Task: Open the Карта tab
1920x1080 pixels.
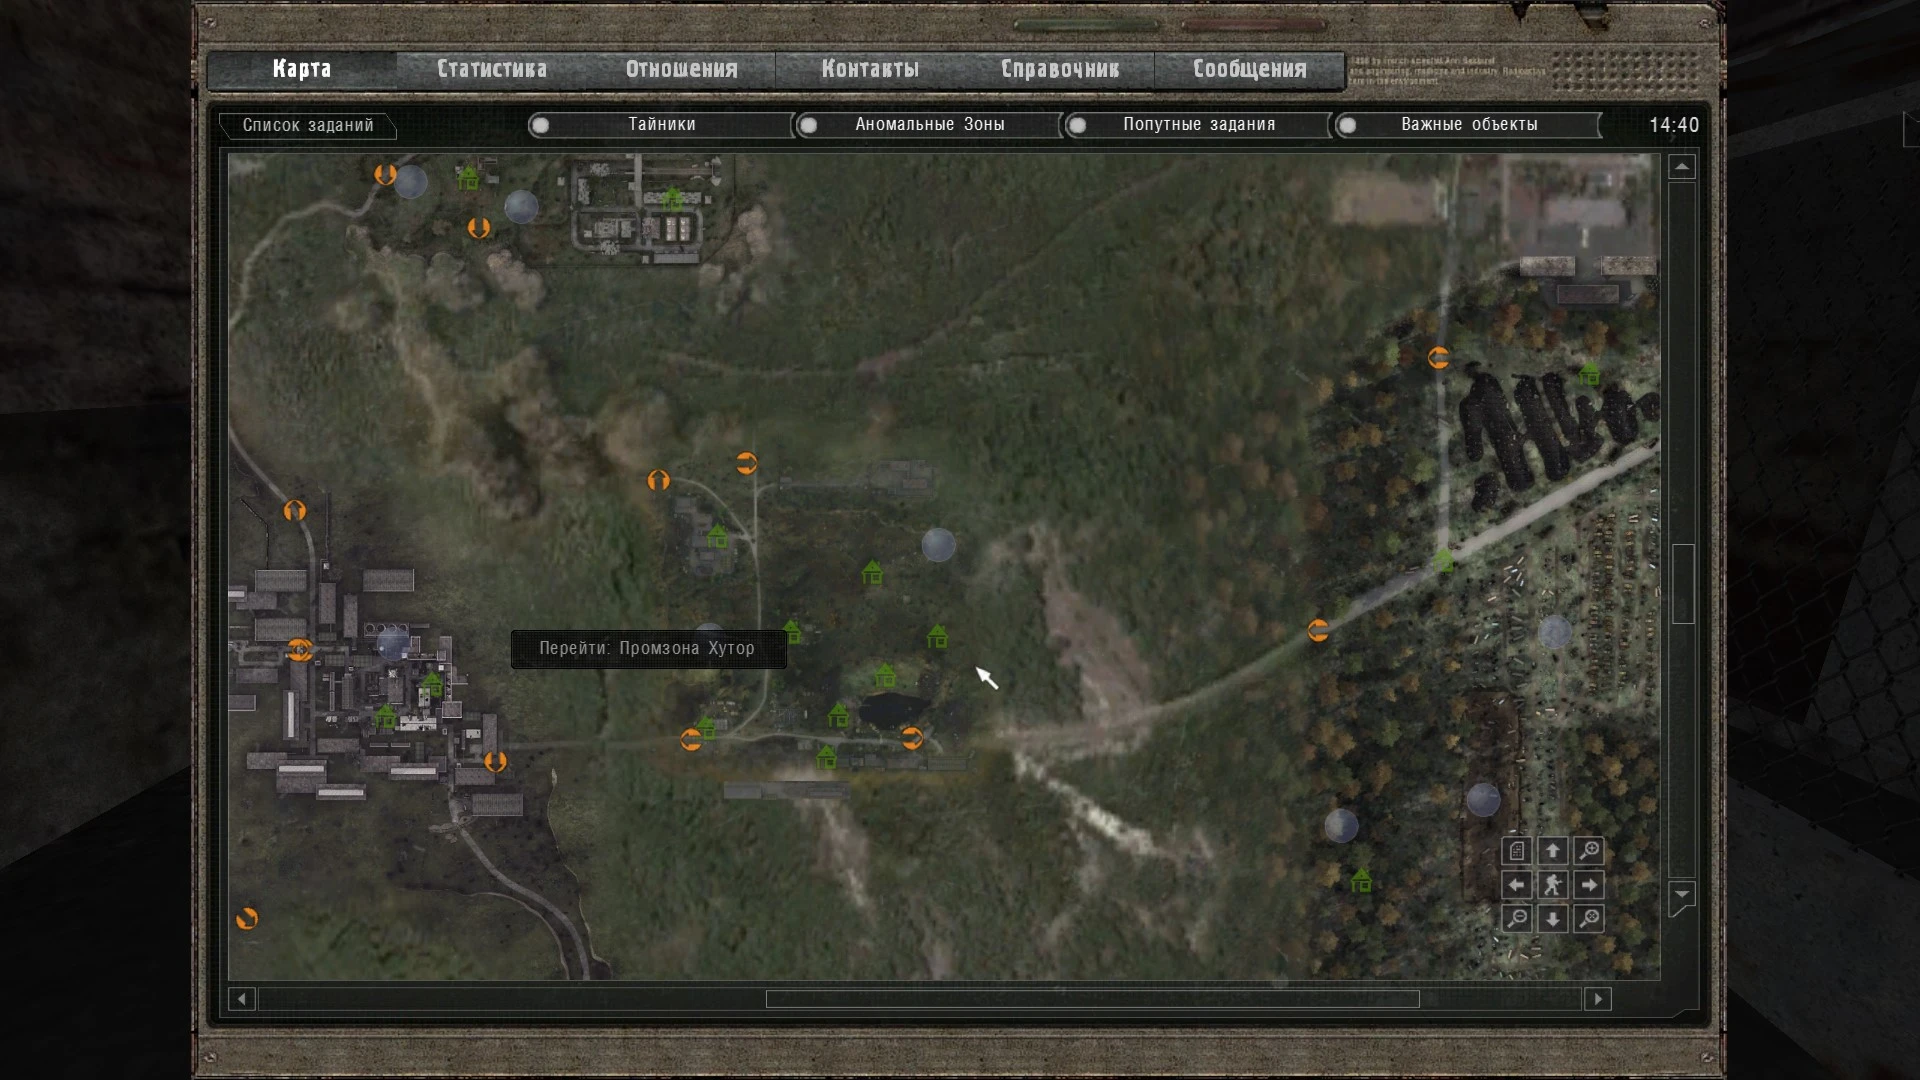Action: point(302,69)
